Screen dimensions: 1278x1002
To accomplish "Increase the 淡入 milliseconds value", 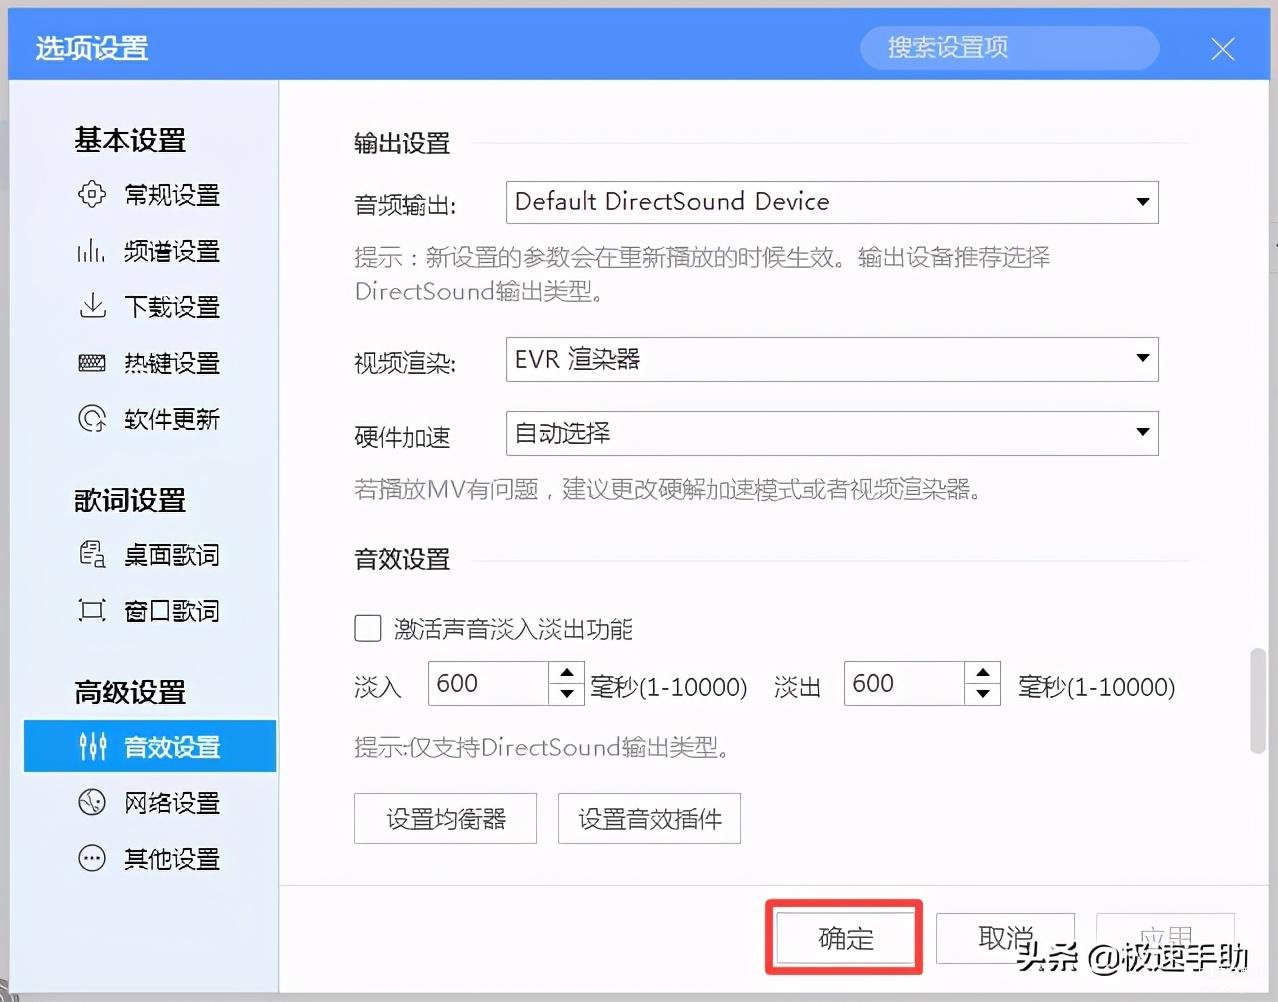I will coord(567,673).
